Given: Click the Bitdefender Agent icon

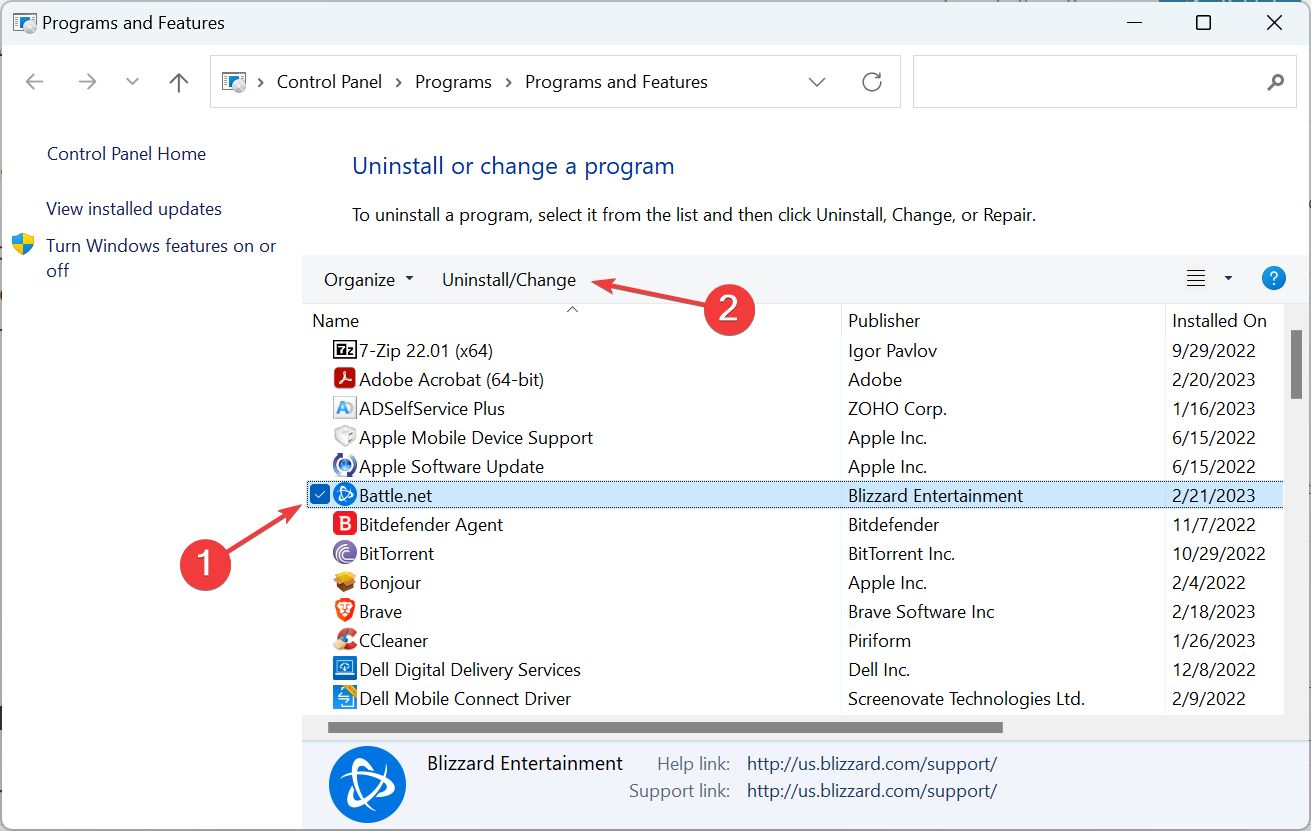Looking at the screenshot, I should pyautogui.click(x=344, y=524).
